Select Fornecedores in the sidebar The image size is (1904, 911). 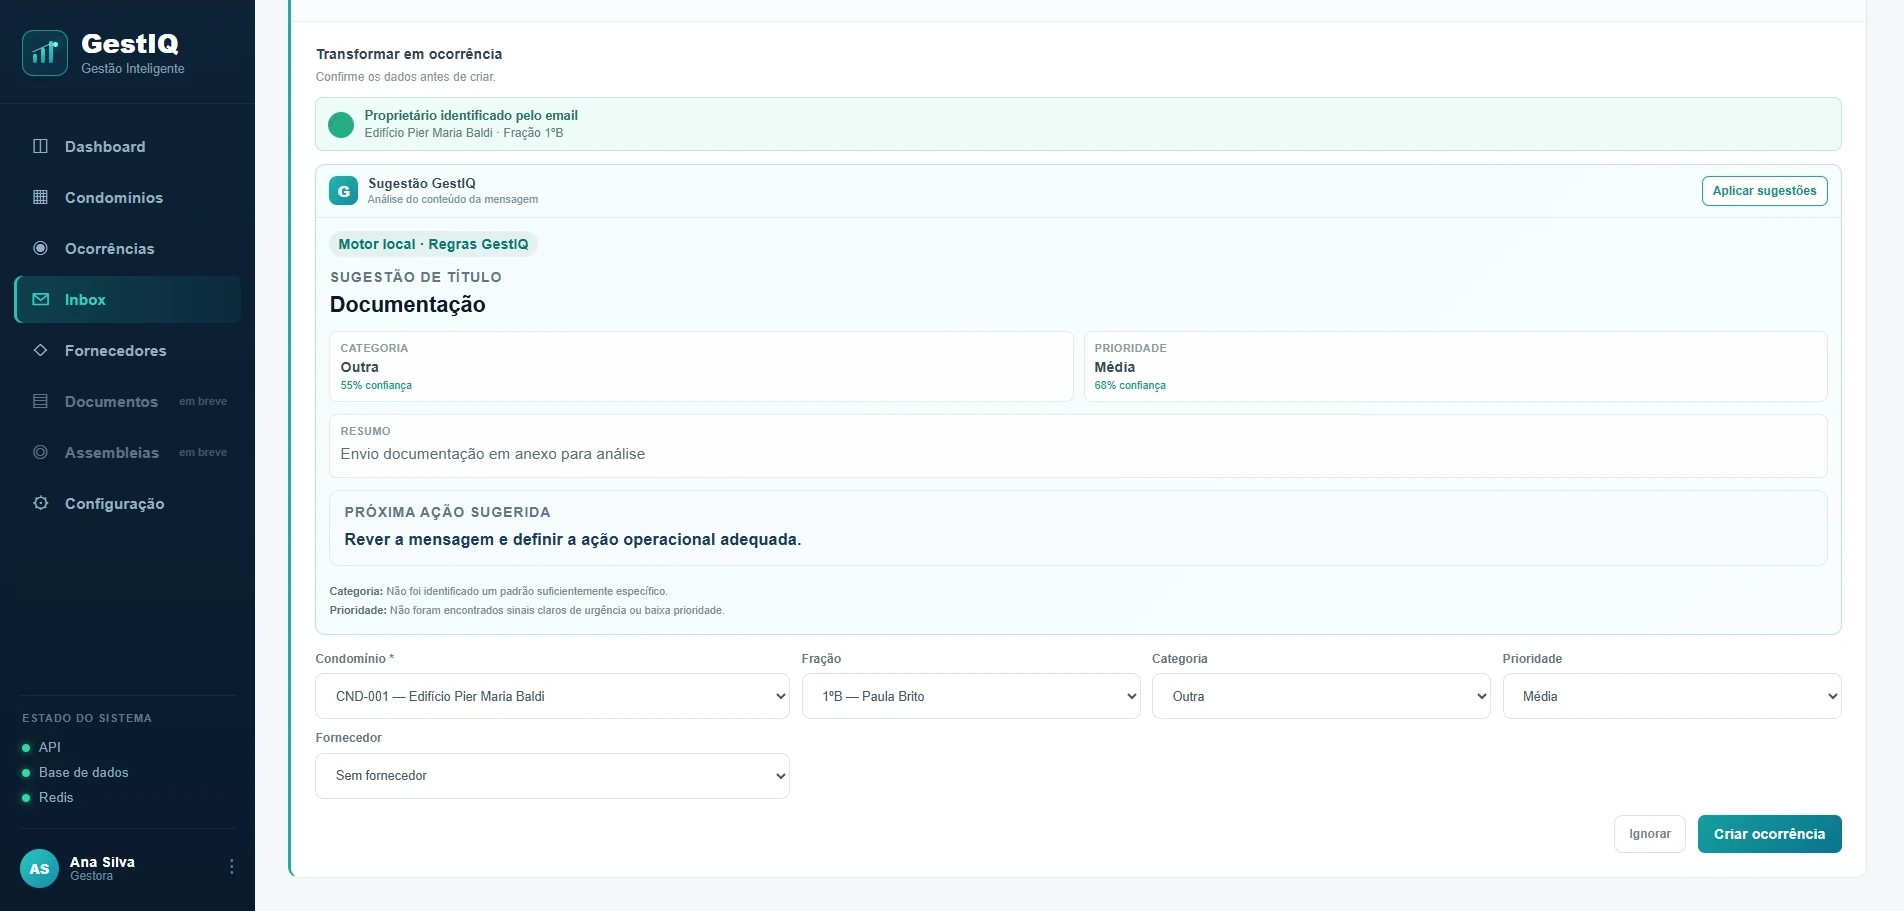[128, 350]
